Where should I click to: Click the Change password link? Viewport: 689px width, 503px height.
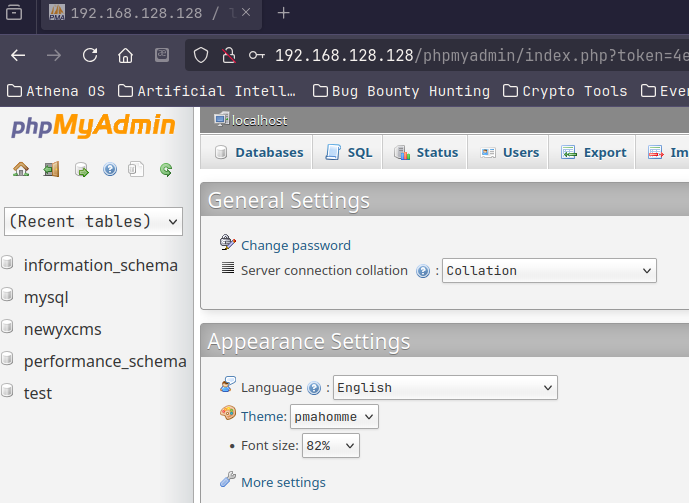tap(295, 245)
